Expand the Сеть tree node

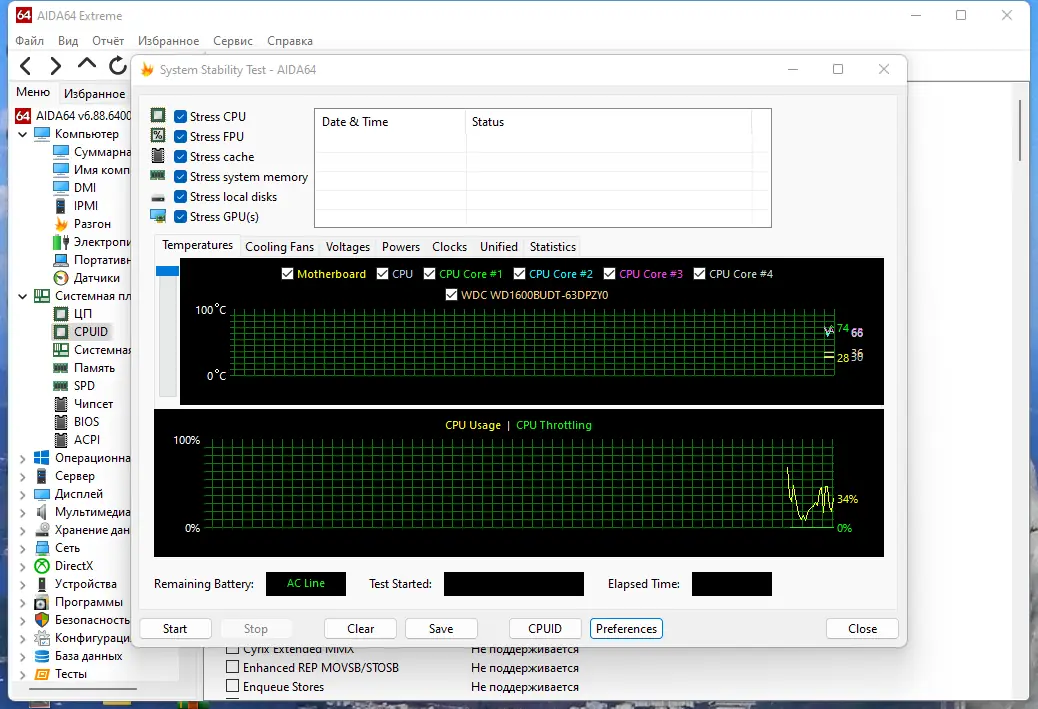pos(23,548)
